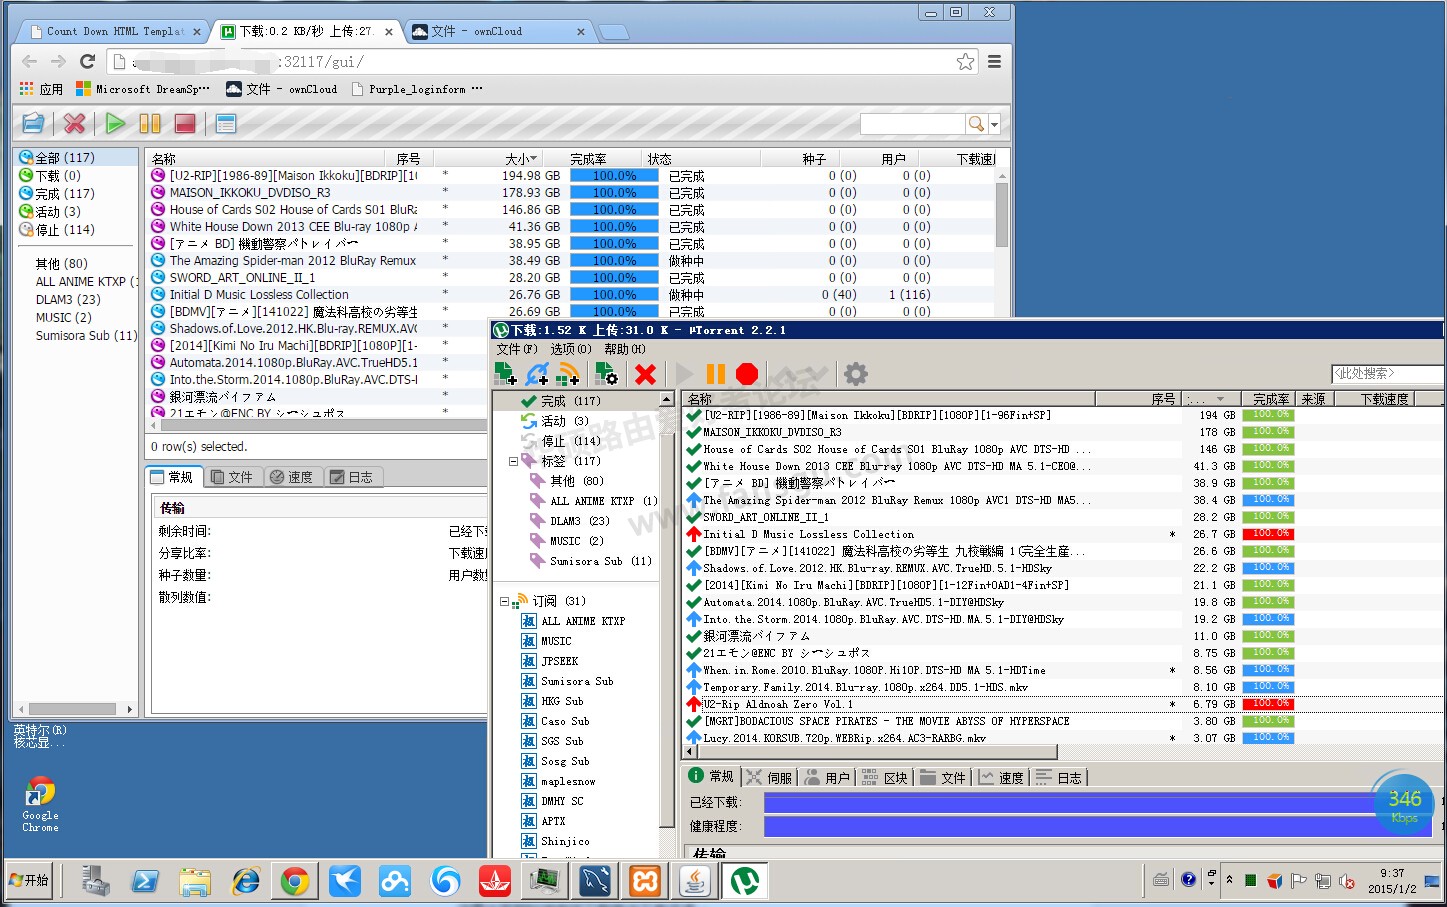Click add torrent icon in µTorrent window
This screenshot has width=1447, height=907.
point(506,374)
